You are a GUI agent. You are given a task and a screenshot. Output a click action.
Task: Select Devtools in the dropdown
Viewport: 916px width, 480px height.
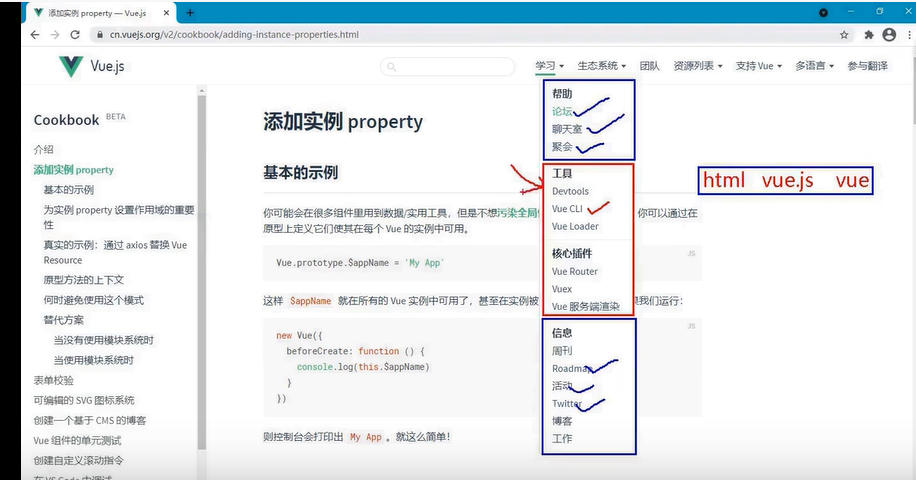pyautogui.click(x=570, y=191)
